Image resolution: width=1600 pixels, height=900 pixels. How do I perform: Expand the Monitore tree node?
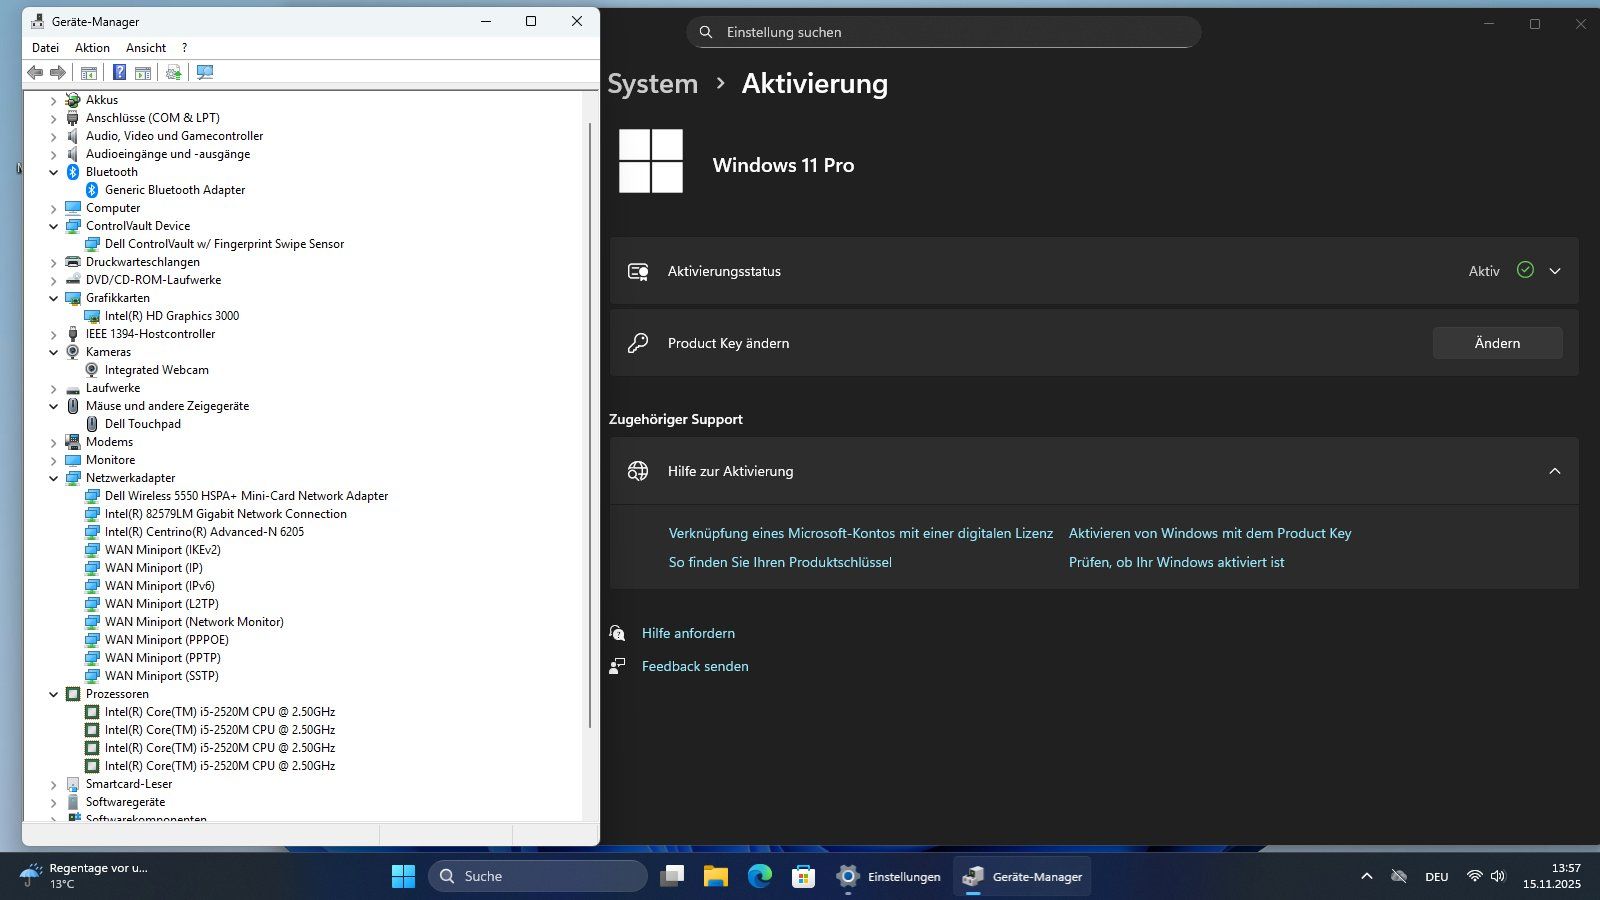(54, 460)
